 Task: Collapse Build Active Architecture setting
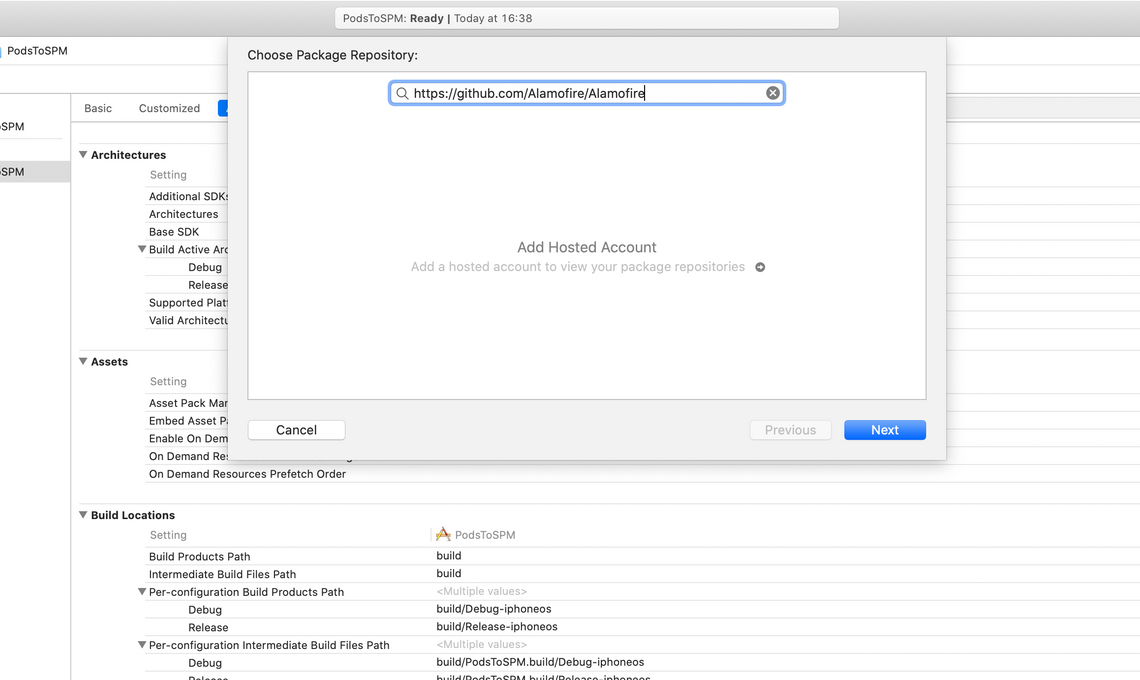click(142, 249)
